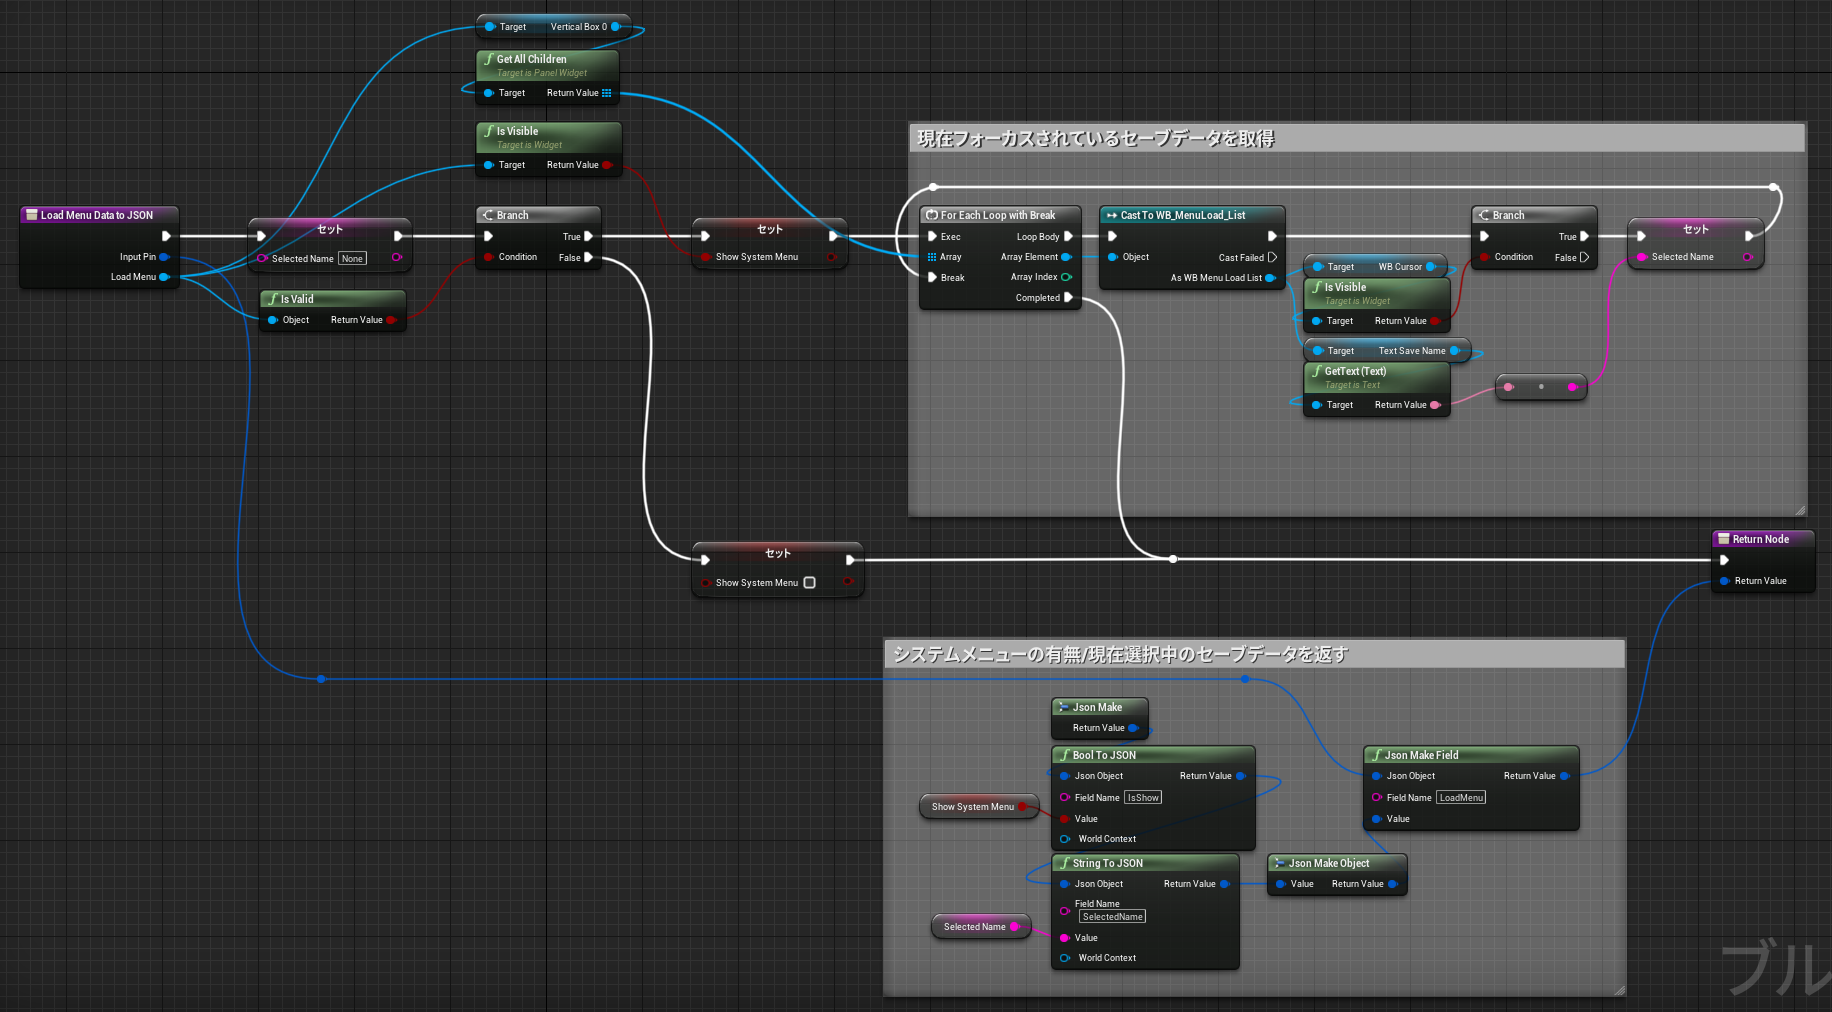Click the Value pin on String To JSON

[1065, 938]
